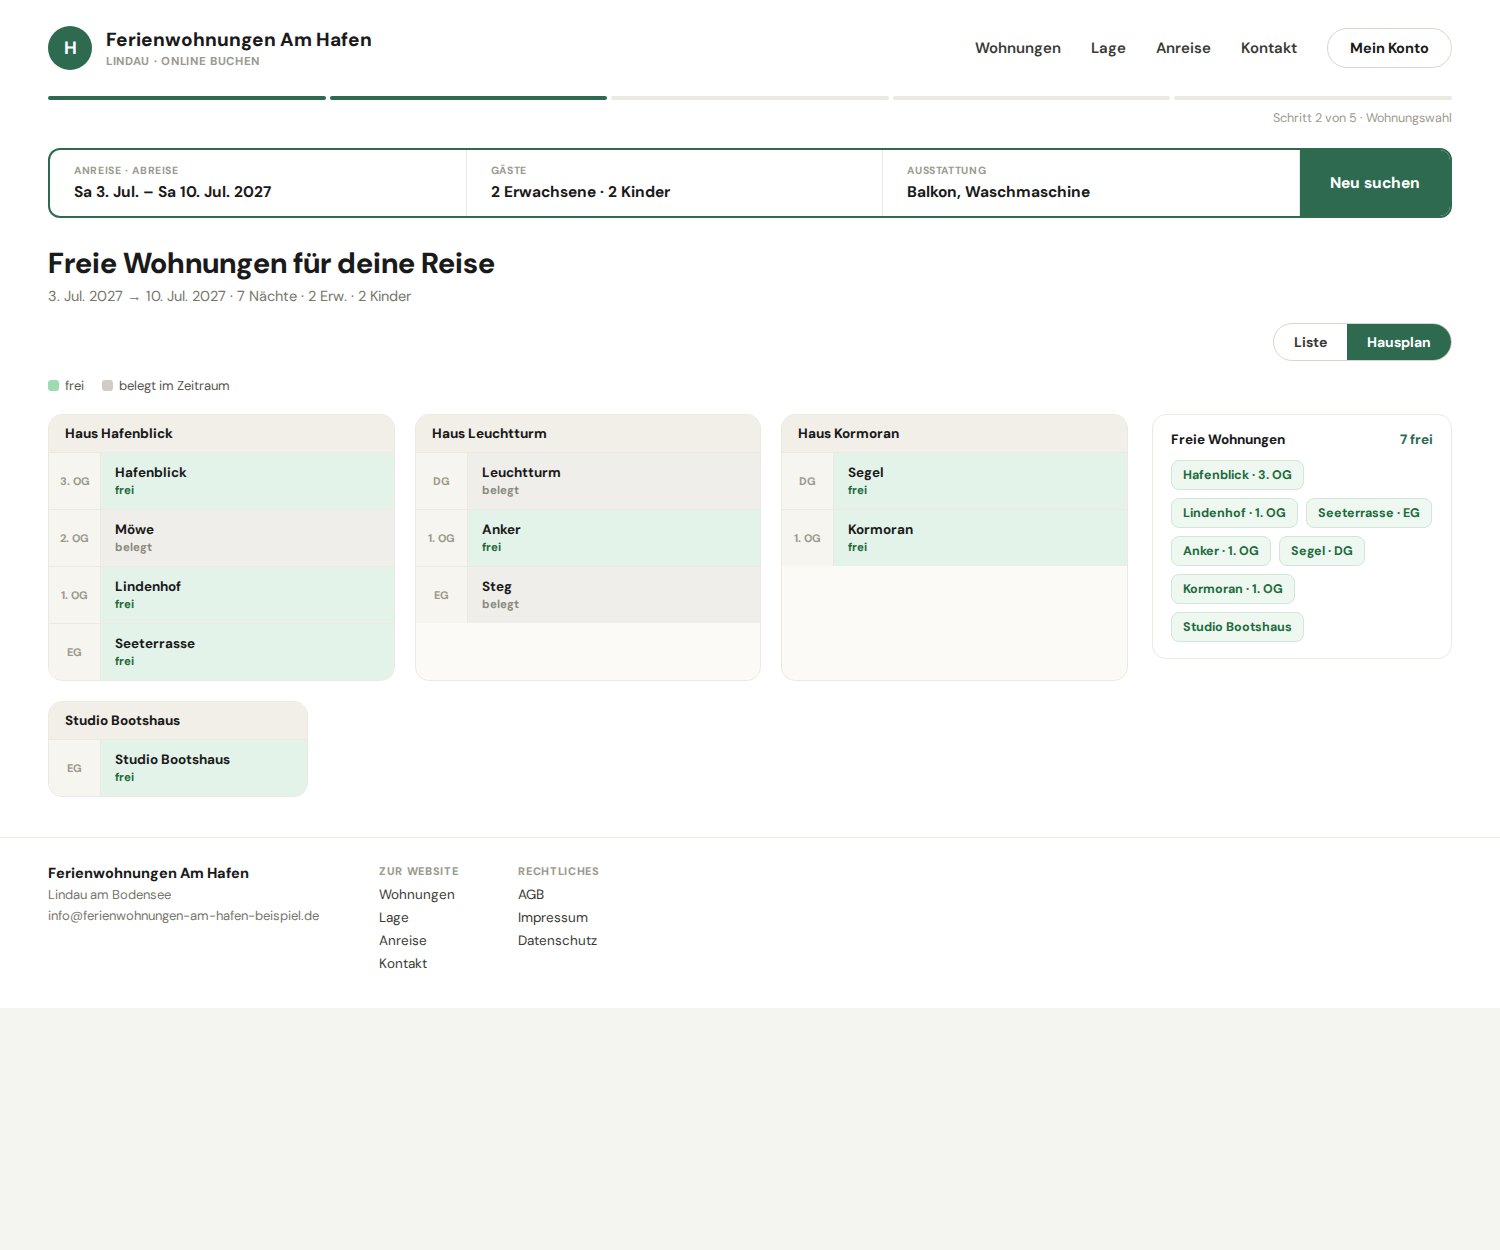This screenshot has height=1250, width=1500.
Task: Open the Kontakt footer link
Action: tap(403, 963)
